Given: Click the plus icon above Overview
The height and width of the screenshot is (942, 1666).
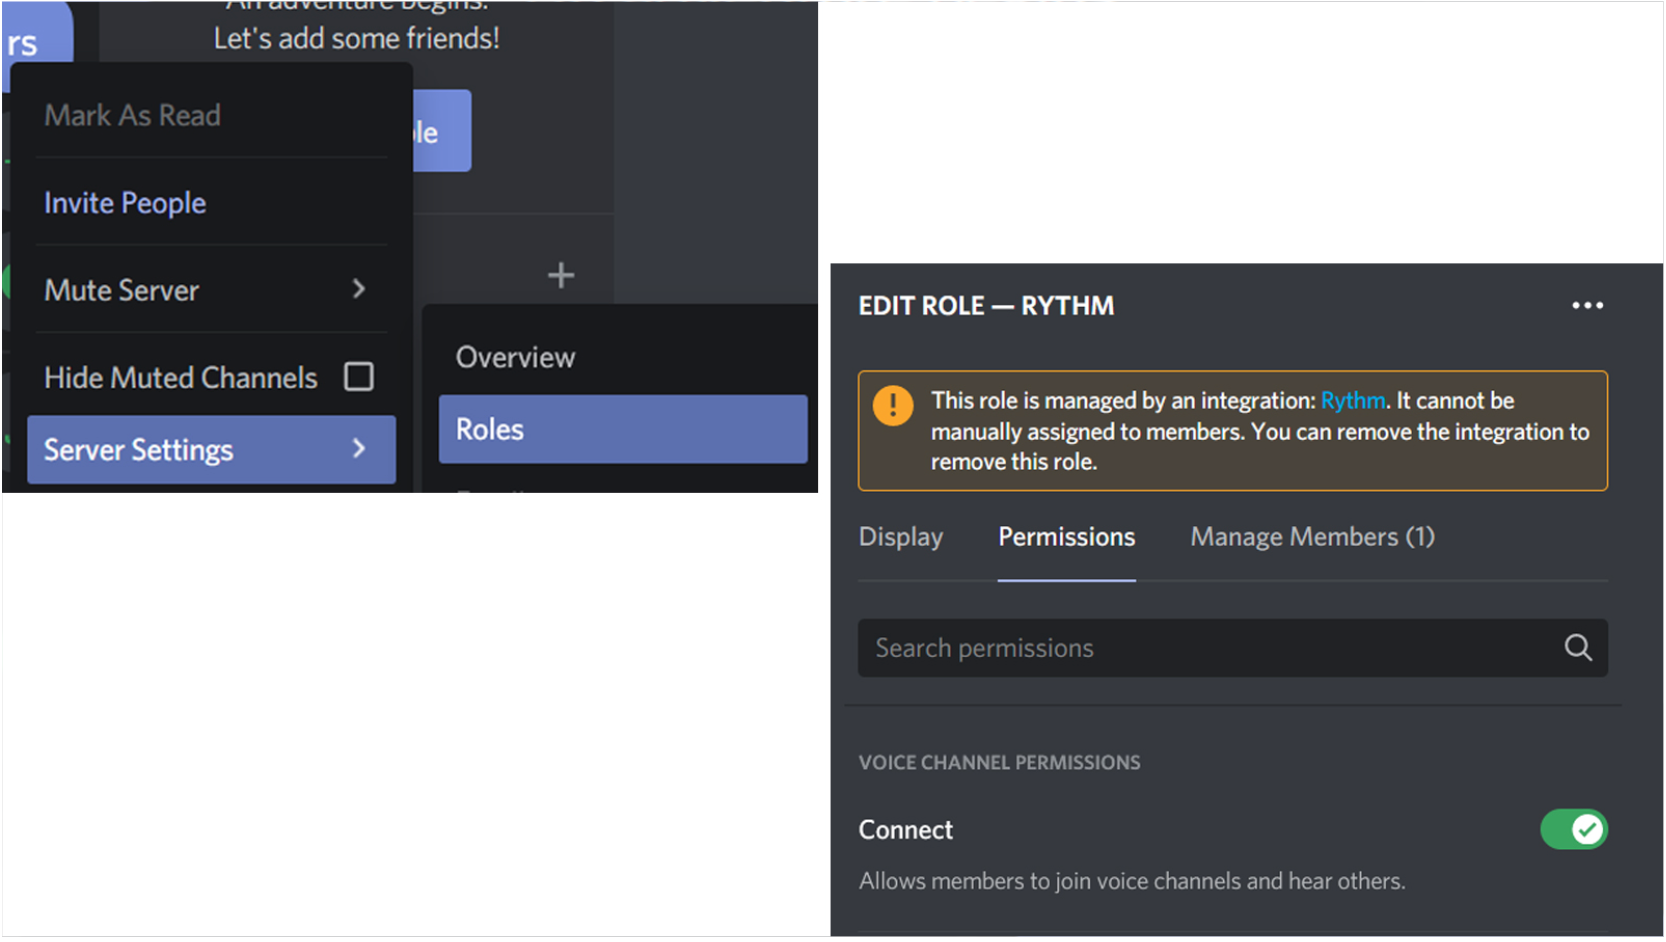Looking at the screenshot, I should coord(561,275).
